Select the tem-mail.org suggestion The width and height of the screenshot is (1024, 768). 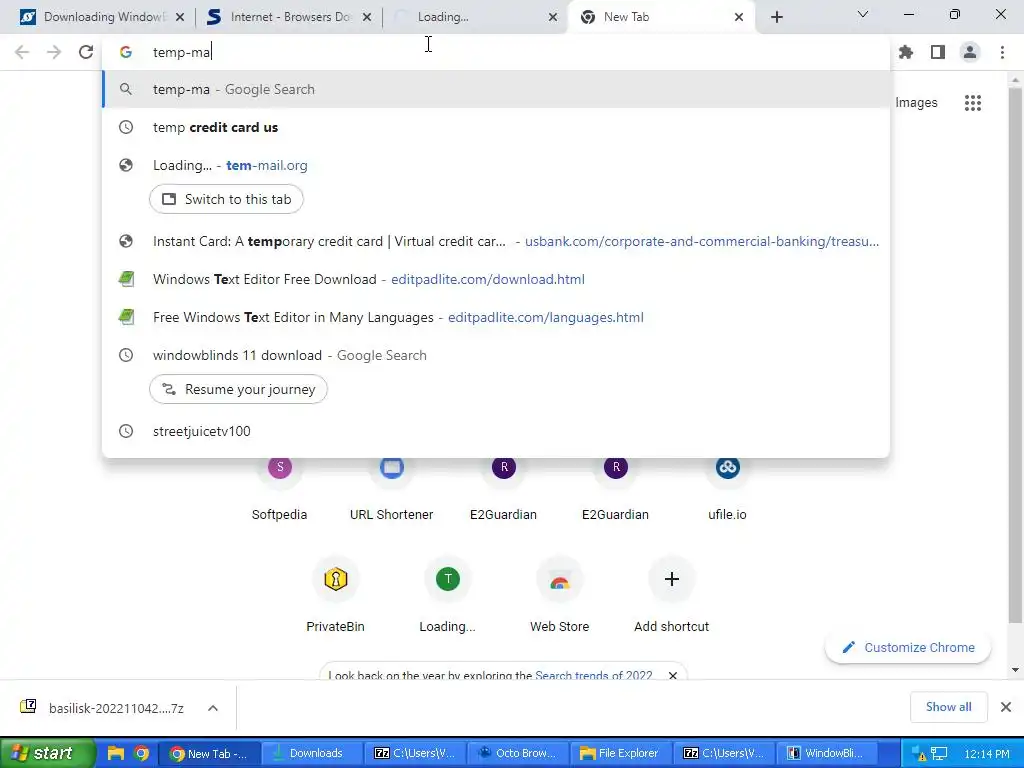coord(496,165)
